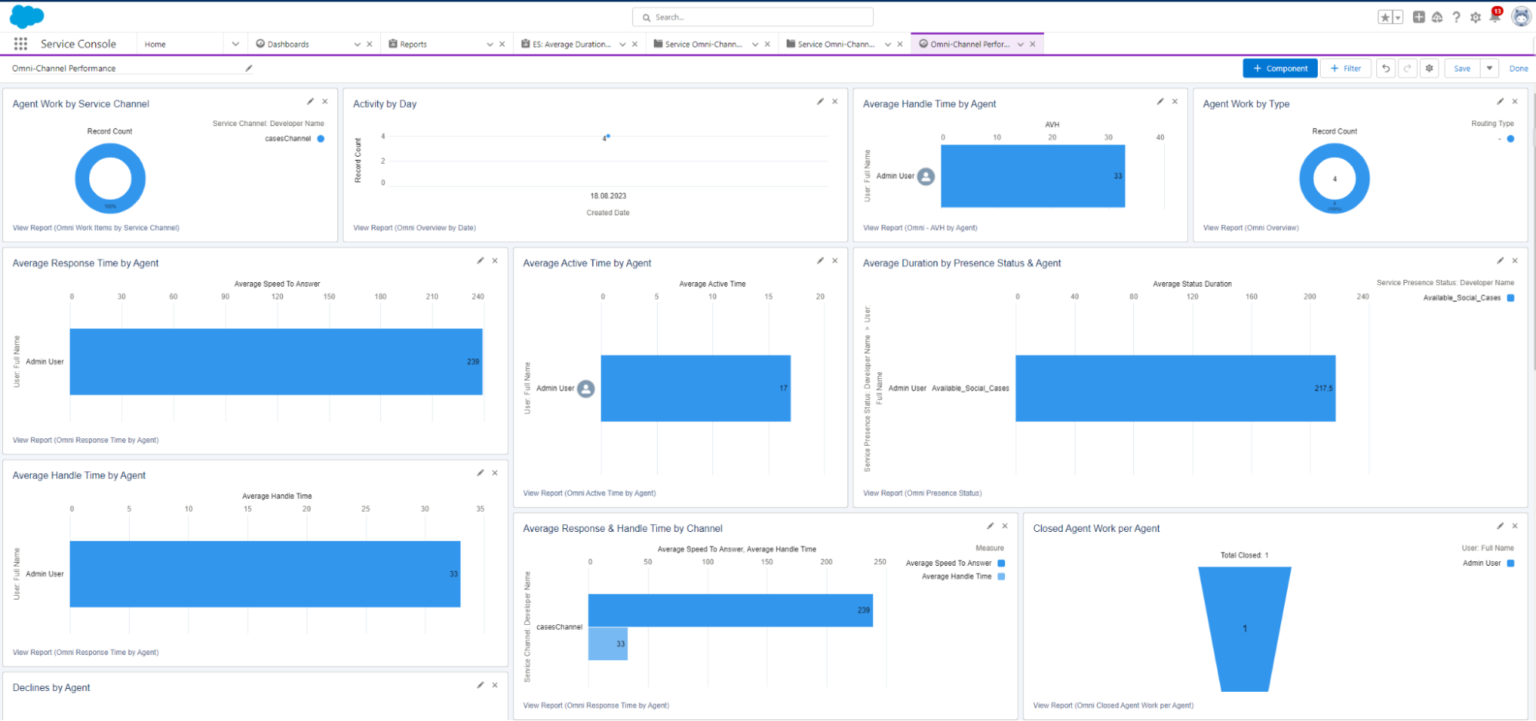Click the favorite star icon
This screenshot has width=1536, height=721.
(1384, 17)
